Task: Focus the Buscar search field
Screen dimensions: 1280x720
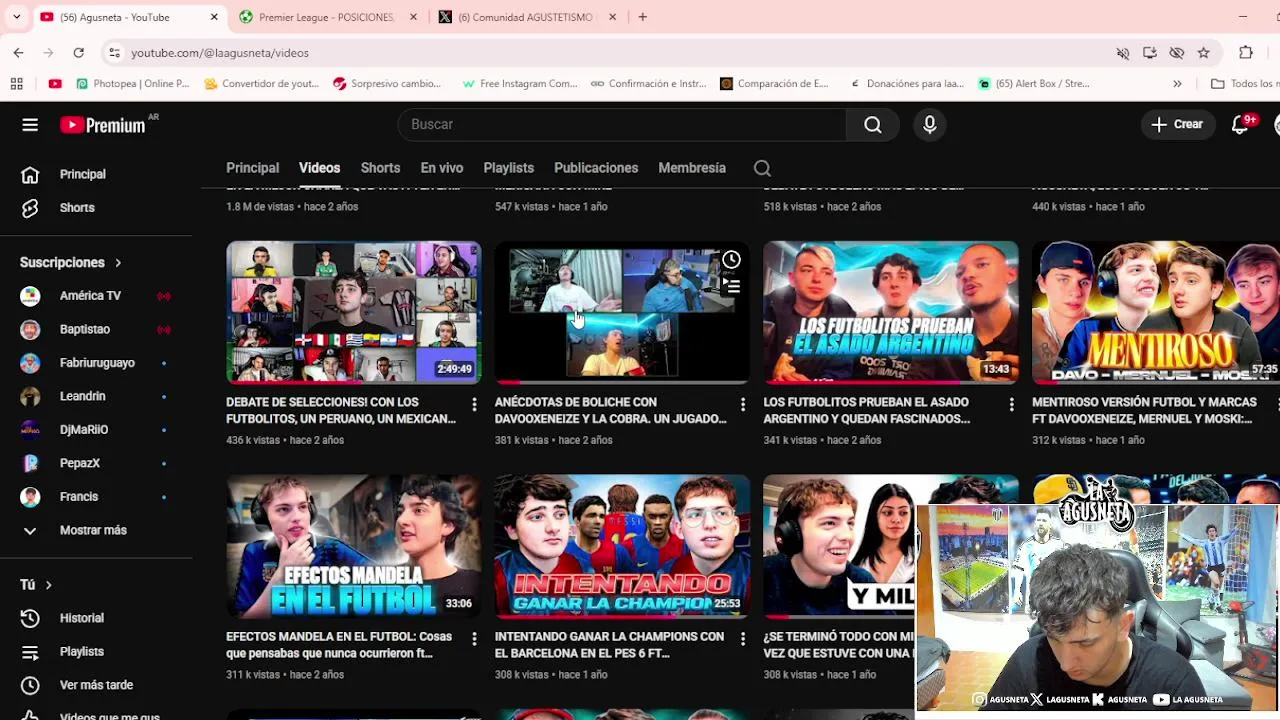Action: 622,124
